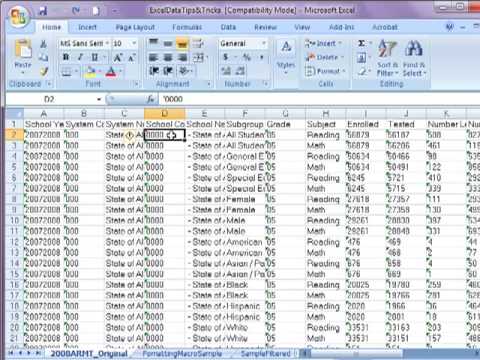This screenshot has width=480, height=360.
Task: Decrease decimal places
Action: click(x=241, y=71)
